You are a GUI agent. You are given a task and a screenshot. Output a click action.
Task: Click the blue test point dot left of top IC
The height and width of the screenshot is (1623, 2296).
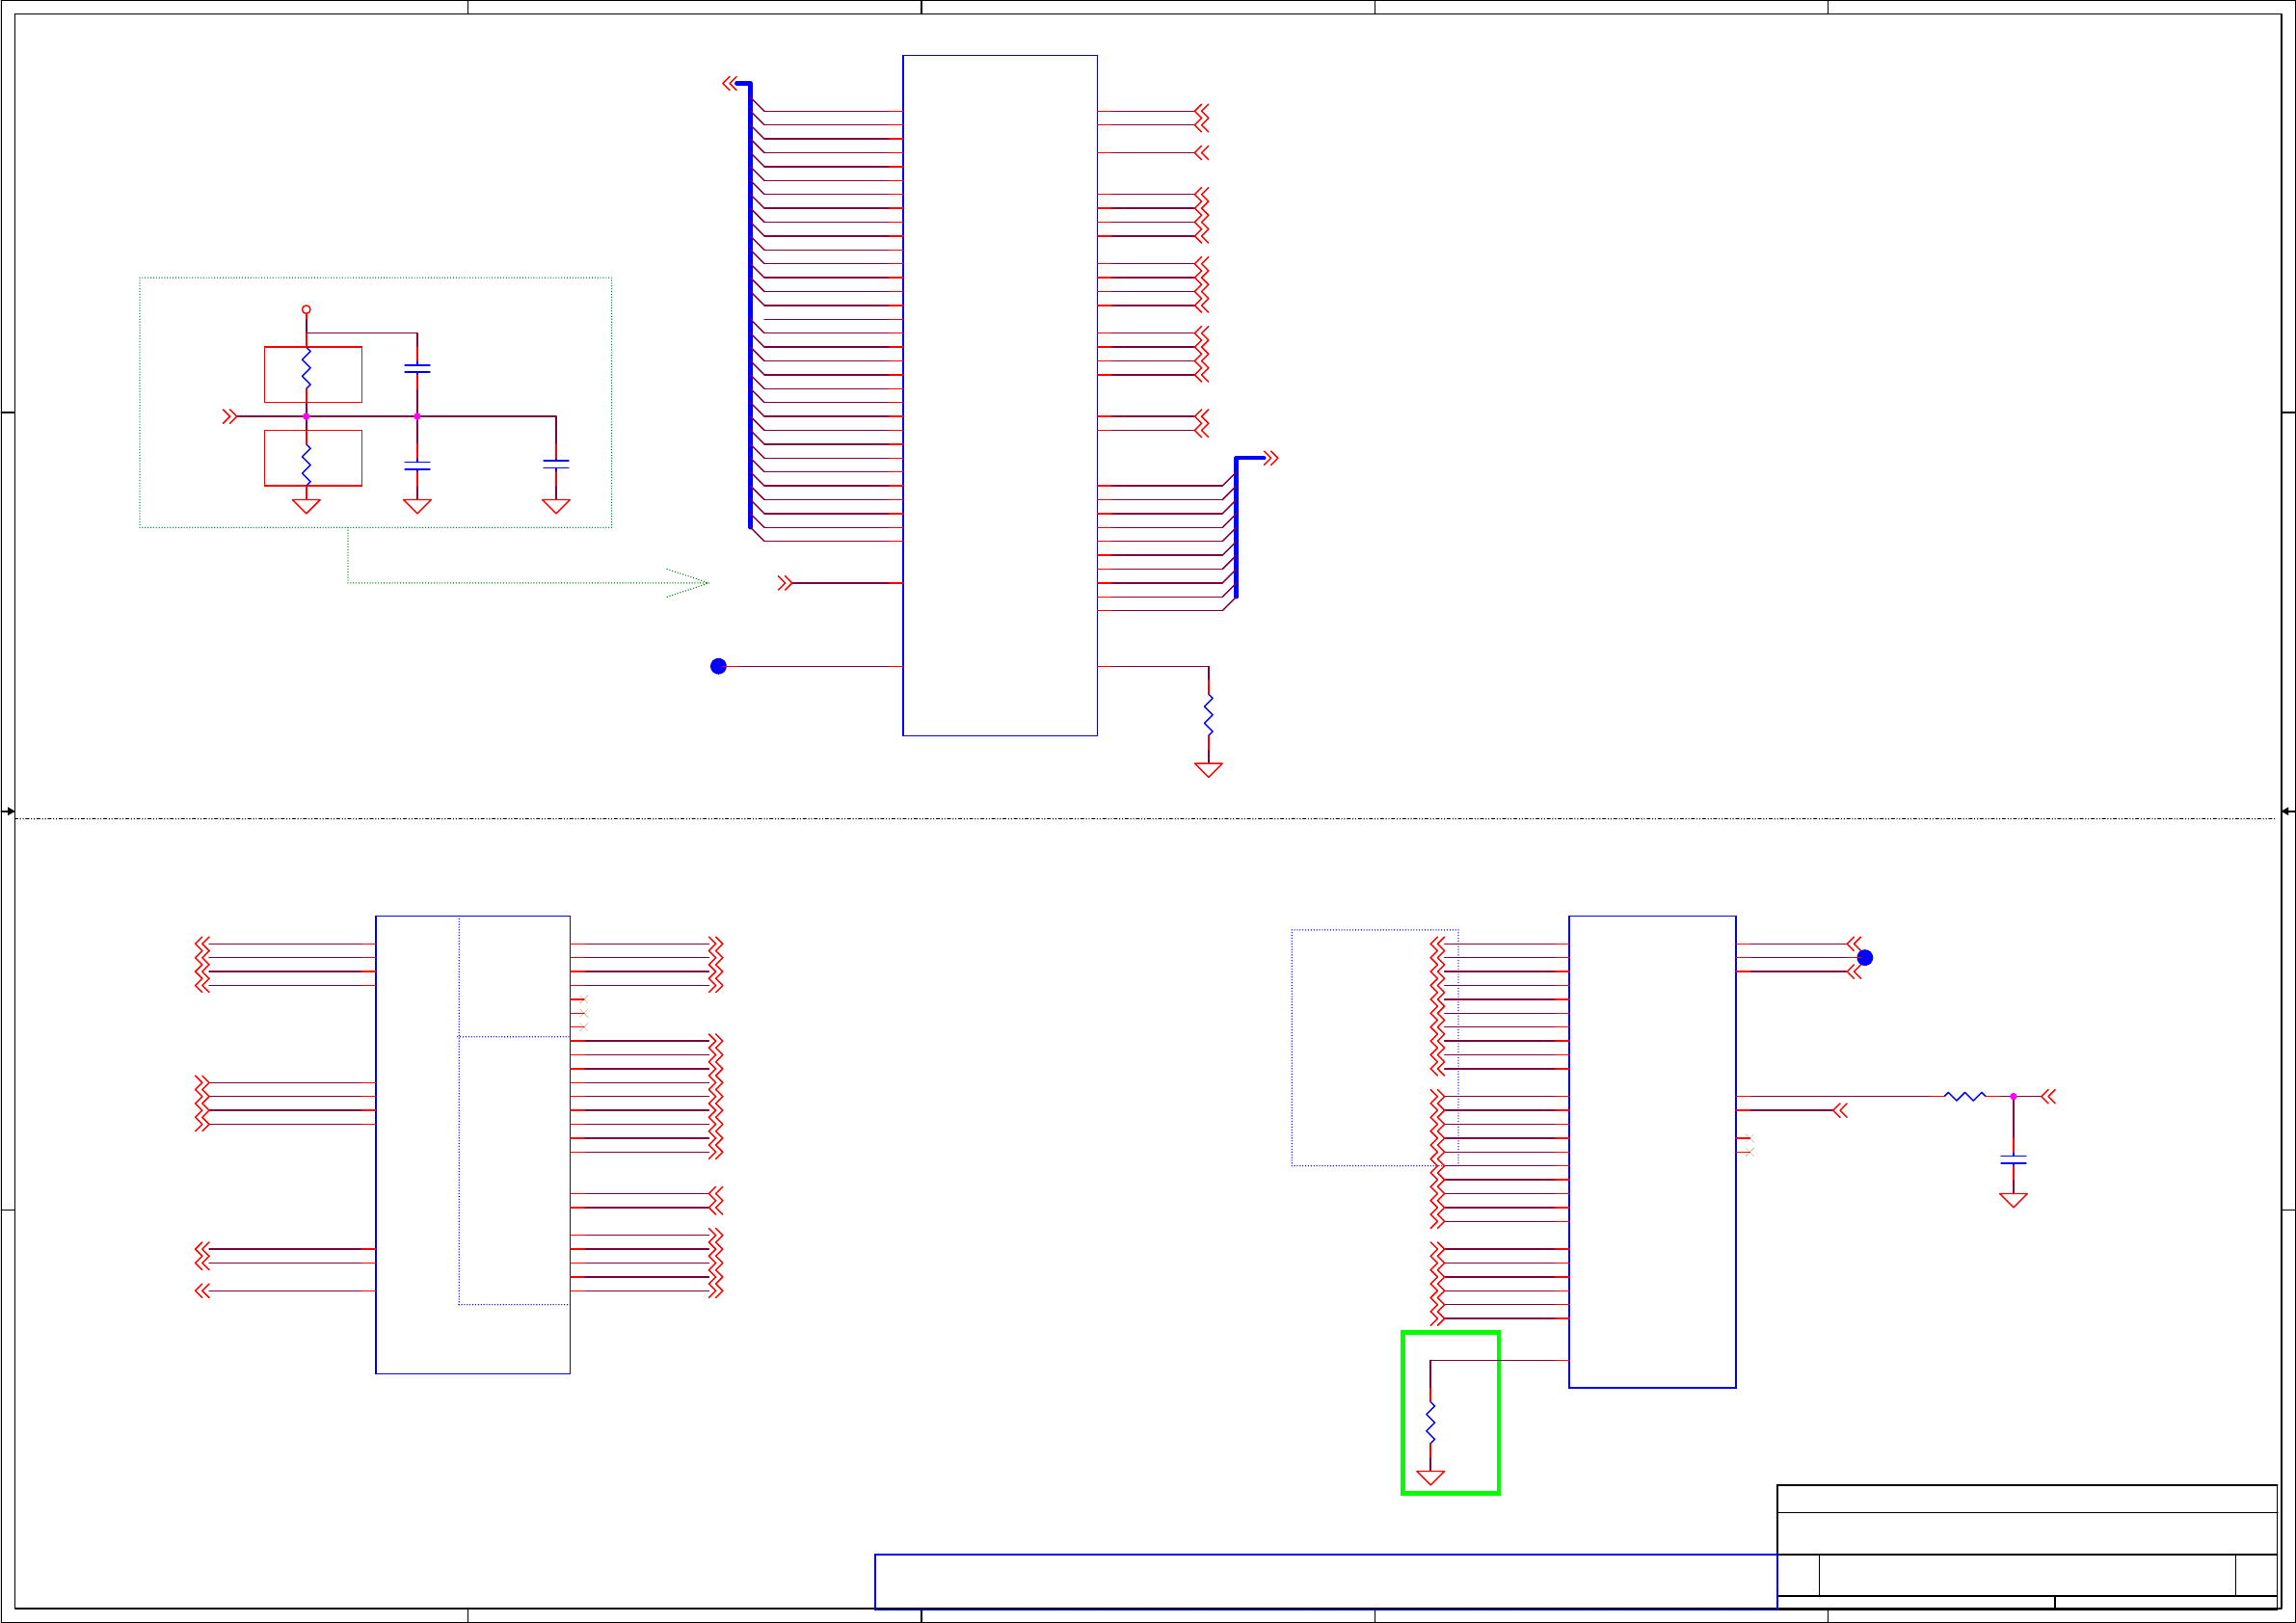coord(718,666)
